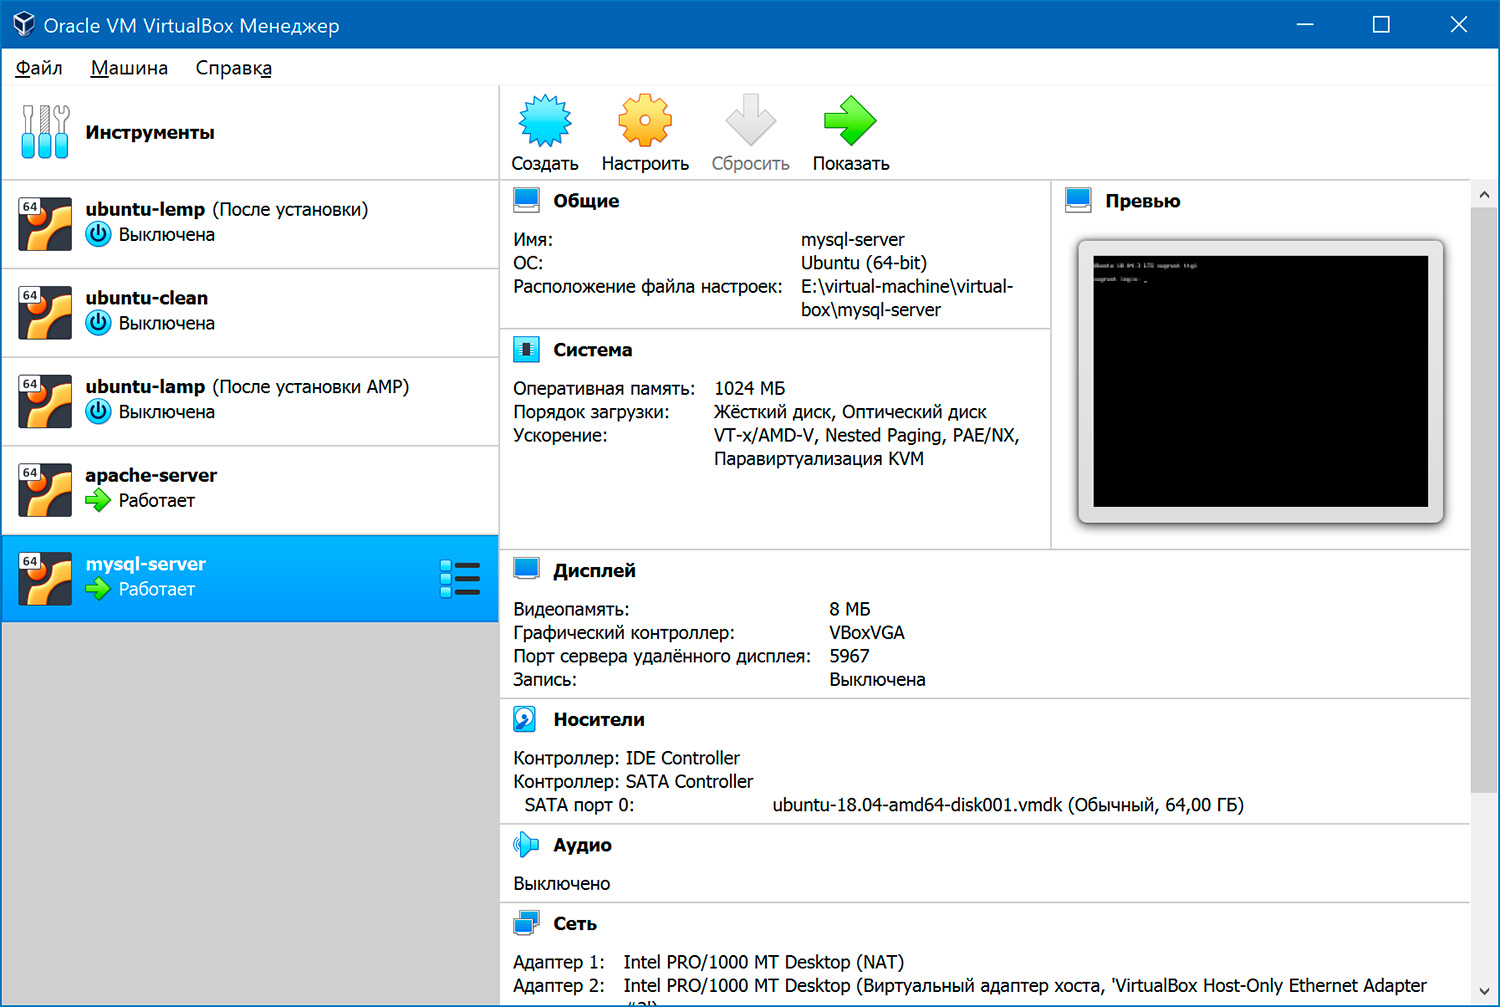Click Intel PRO/1000 MT Desktop (NAT) adapter text
This screenshot has height=1007, width=1500.
[763, 962]
